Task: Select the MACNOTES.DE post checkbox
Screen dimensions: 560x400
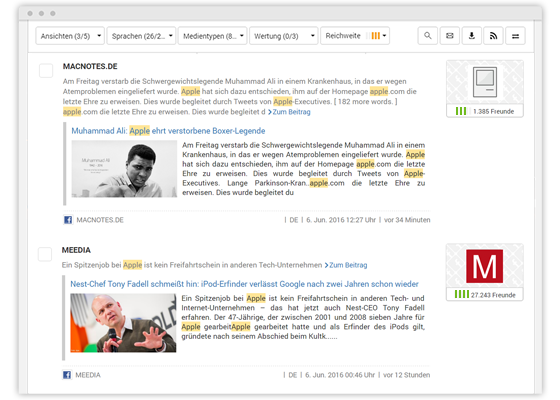Action: (46, 70)
